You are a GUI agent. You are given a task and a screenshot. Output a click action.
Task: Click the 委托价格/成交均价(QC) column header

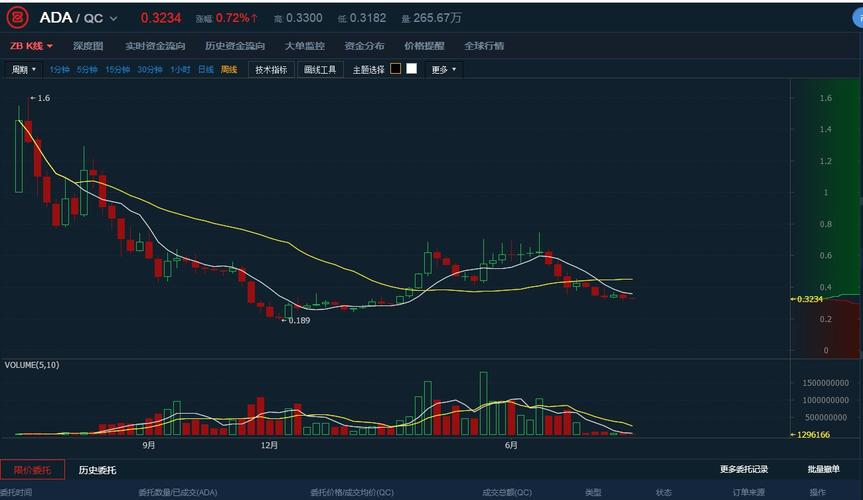click(352, 492)
